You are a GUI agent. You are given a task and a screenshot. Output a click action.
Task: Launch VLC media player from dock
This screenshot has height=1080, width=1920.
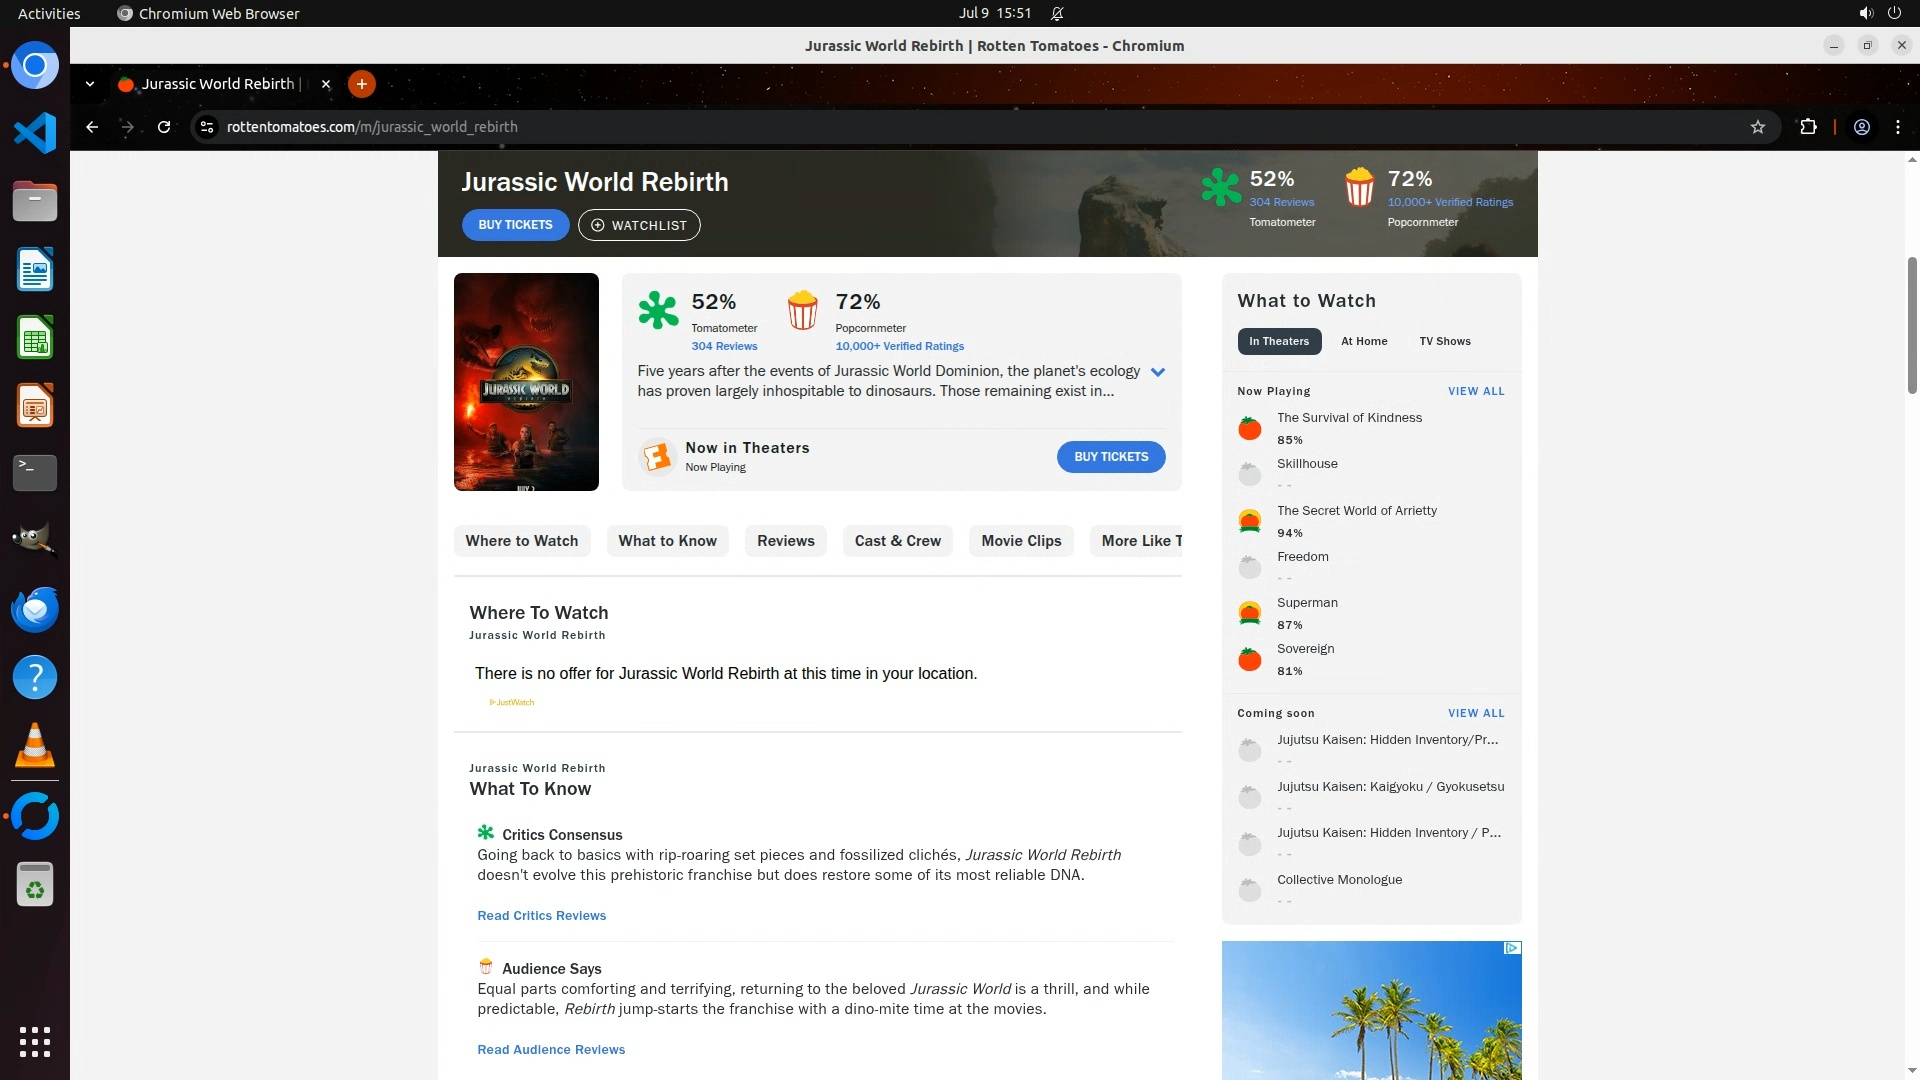click(35, 746)
